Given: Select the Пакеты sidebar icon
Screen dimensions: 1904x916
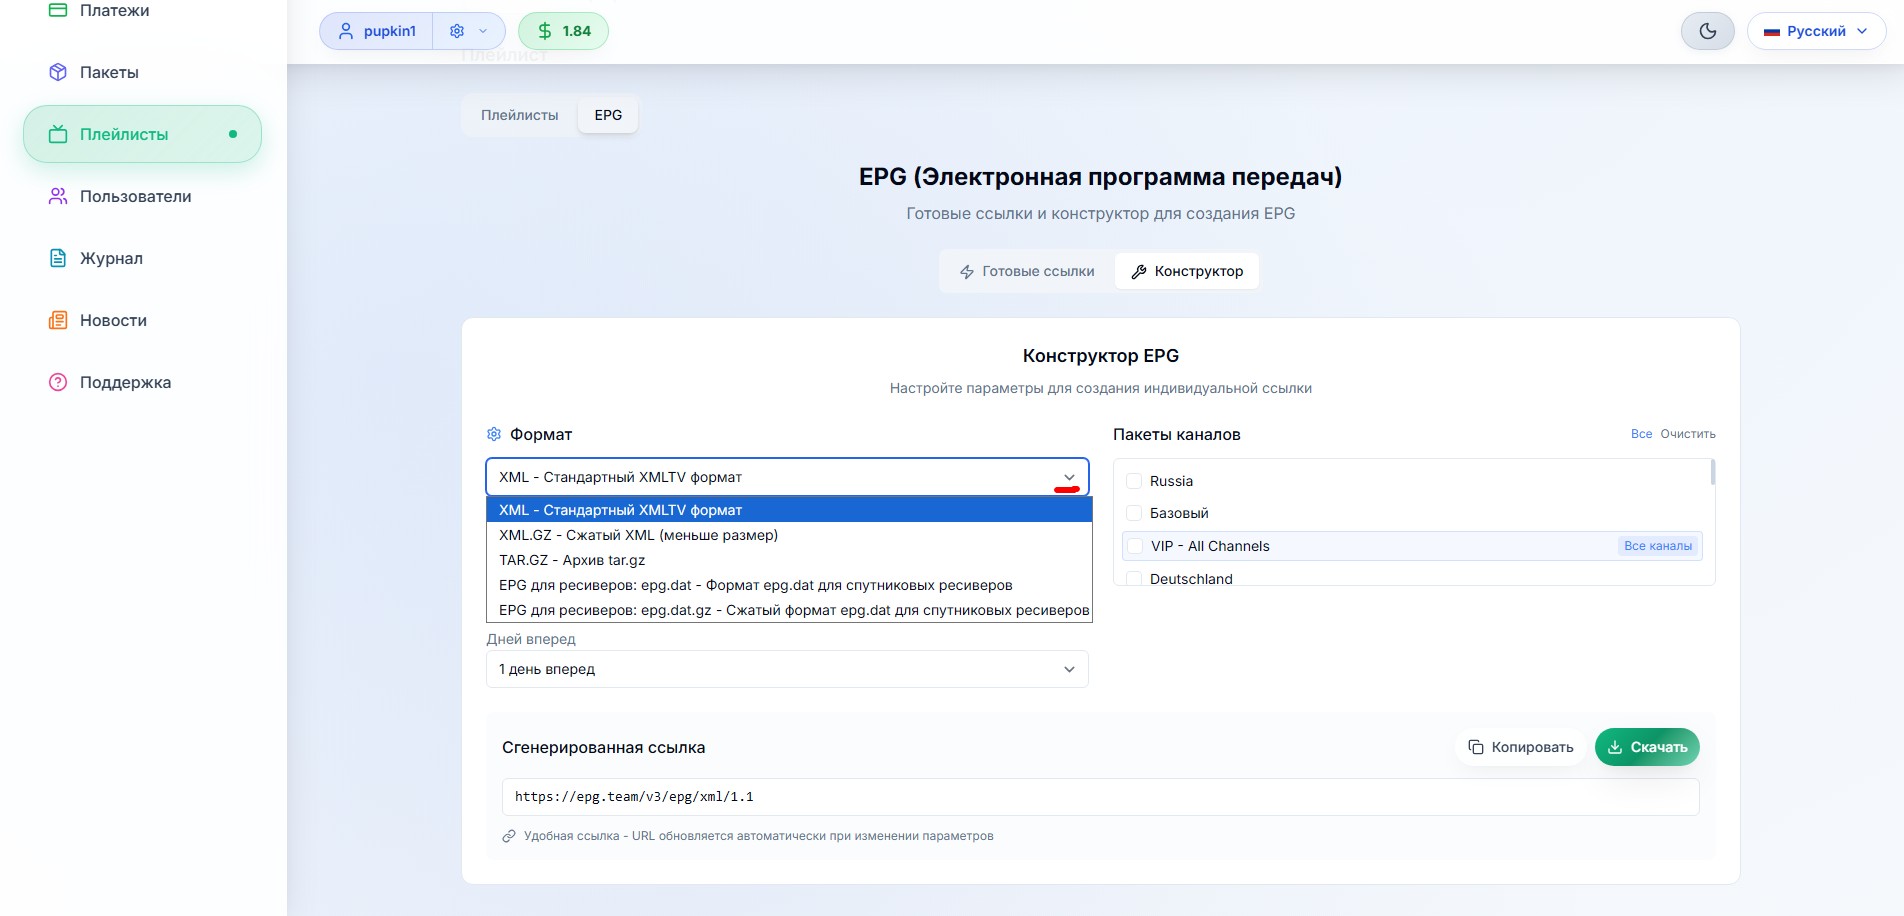Looking at the screenshot, I should tap(59, 71).
